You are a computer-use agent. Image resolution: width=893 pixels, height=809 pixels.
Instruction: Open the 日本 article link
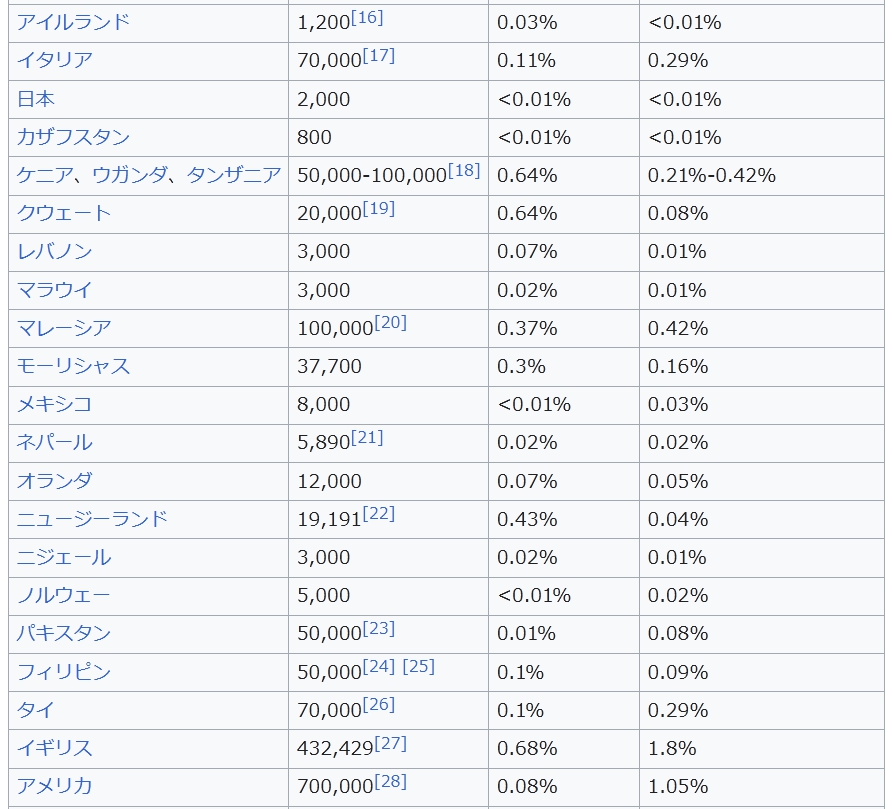coord(36,99)
